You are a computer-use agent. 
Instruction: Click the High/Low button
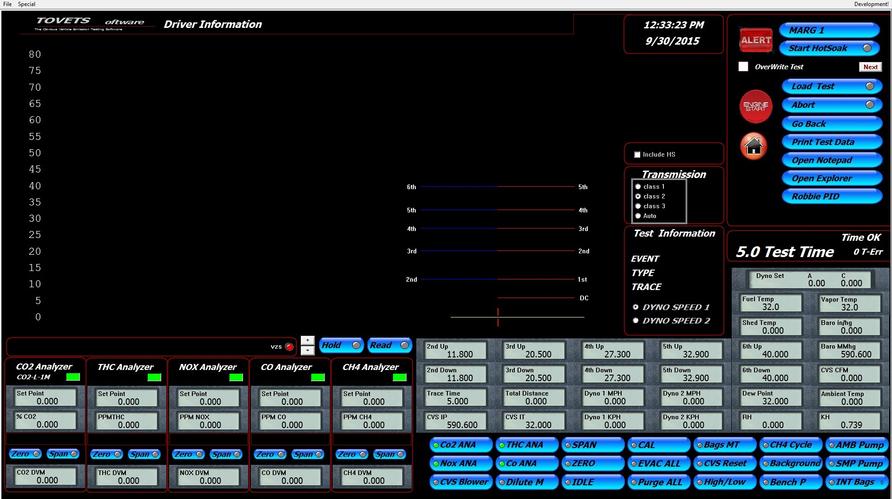point(725,482)
